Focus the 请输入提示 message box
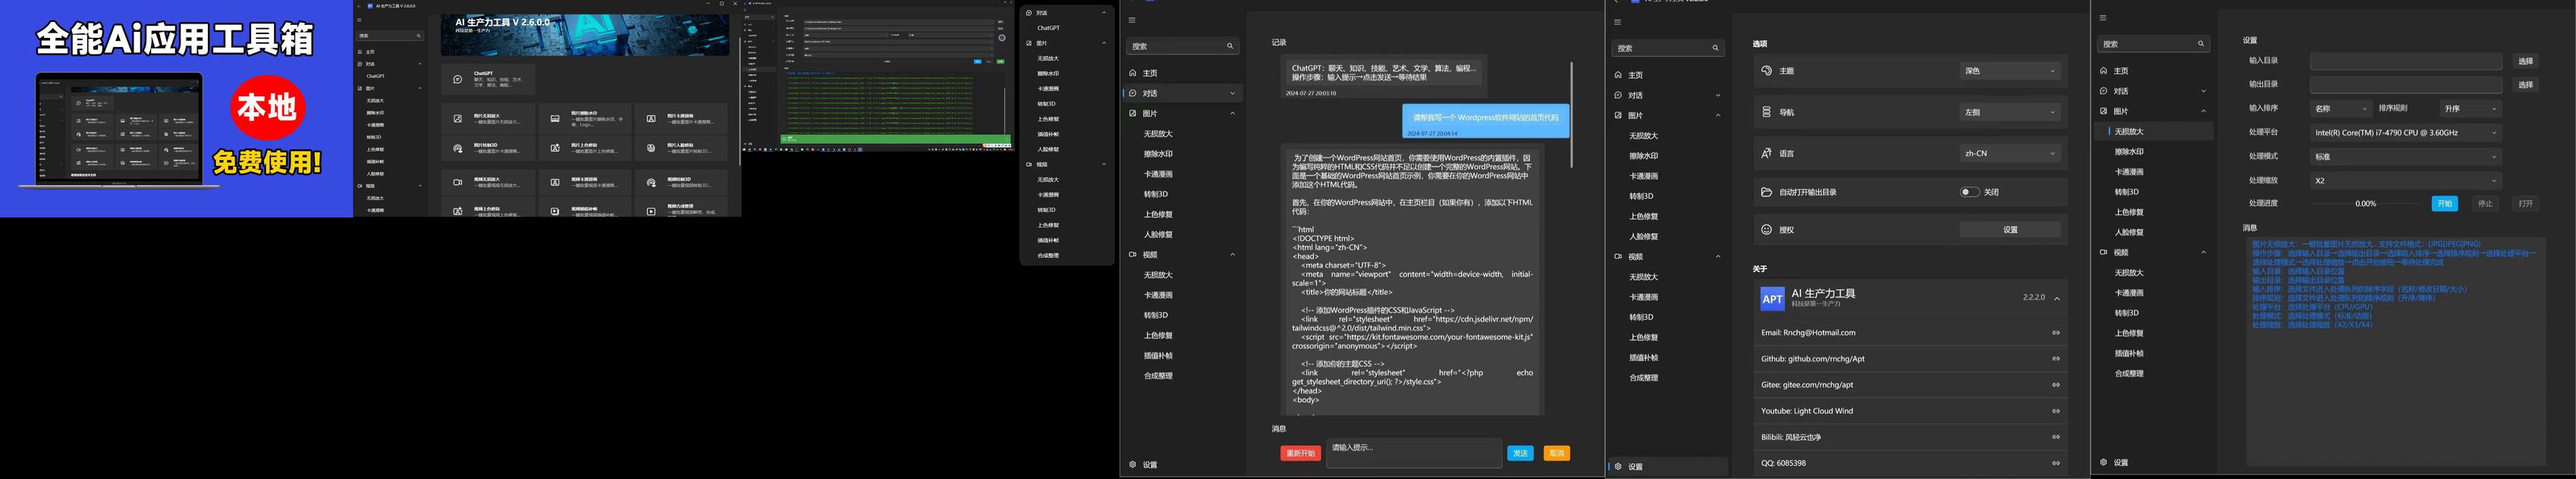Image resolution: width=2576 pixels, height=479 pixels. click(1413, 453)
